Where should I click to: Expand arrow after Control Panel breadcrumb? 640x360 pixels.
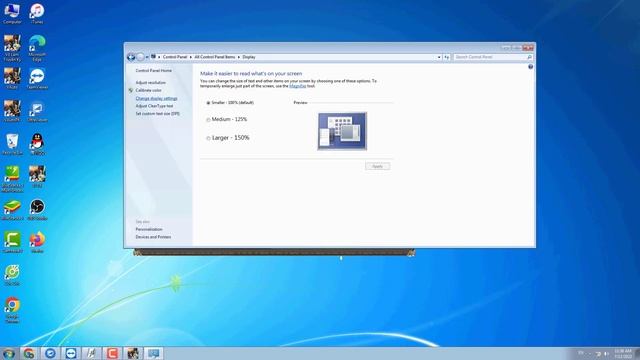pyautogui.click(x=191, y=57)
